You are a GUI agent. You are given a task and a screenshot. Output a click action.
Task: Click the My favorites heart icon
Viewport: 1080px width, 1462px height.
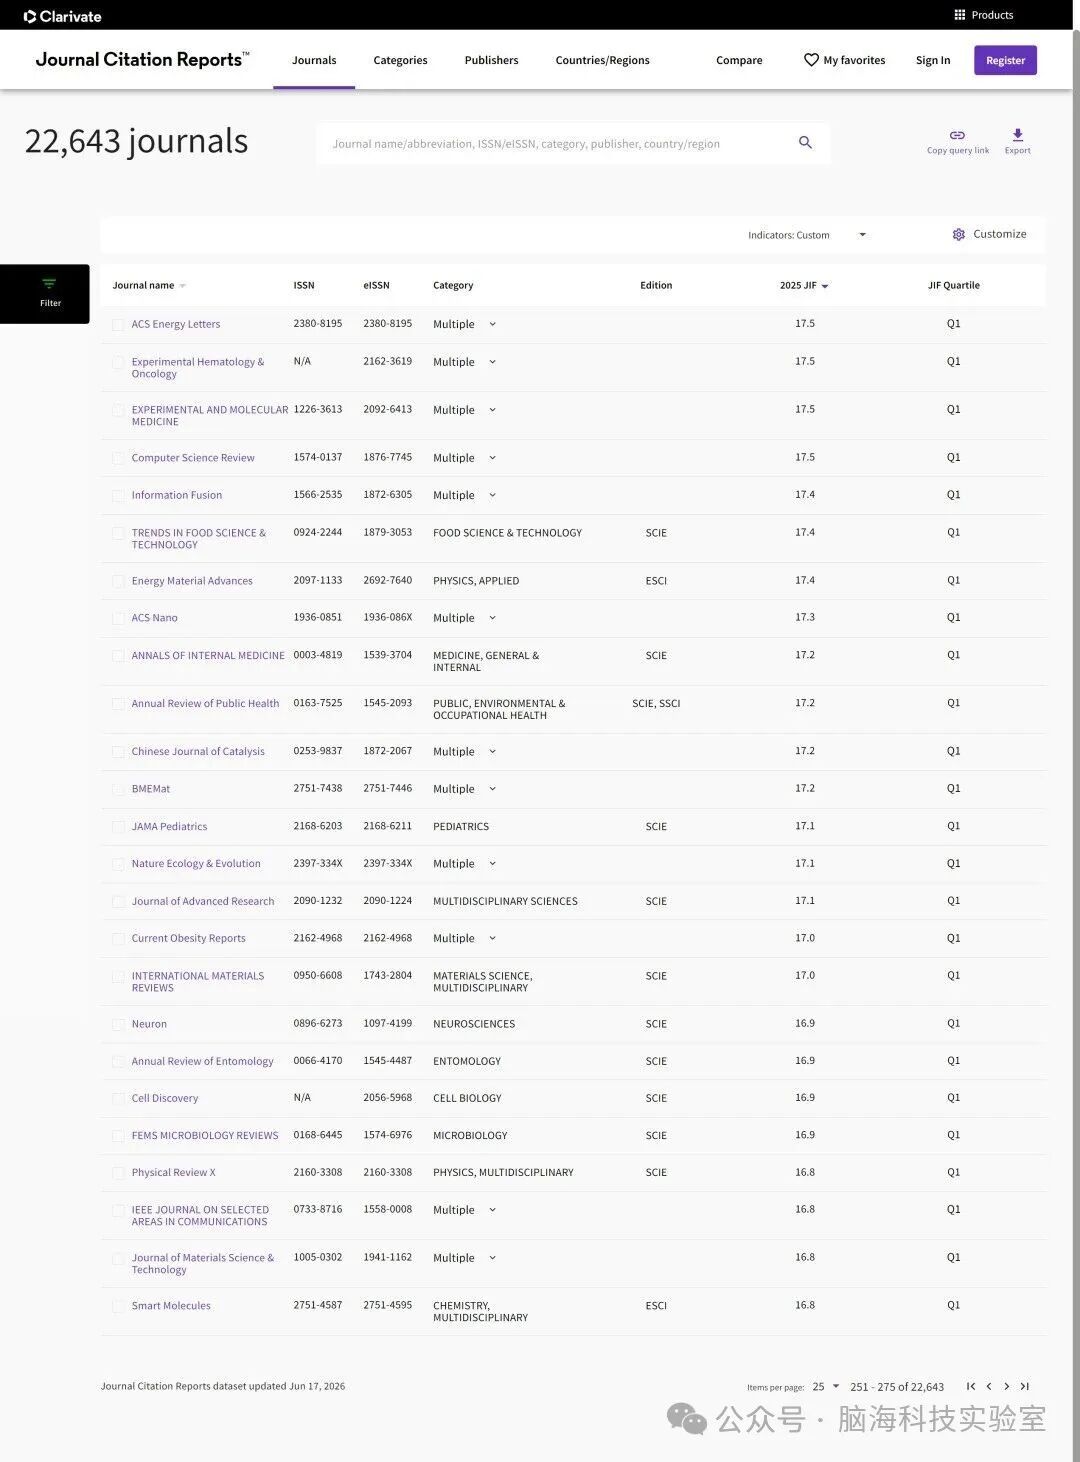[811, 60]
